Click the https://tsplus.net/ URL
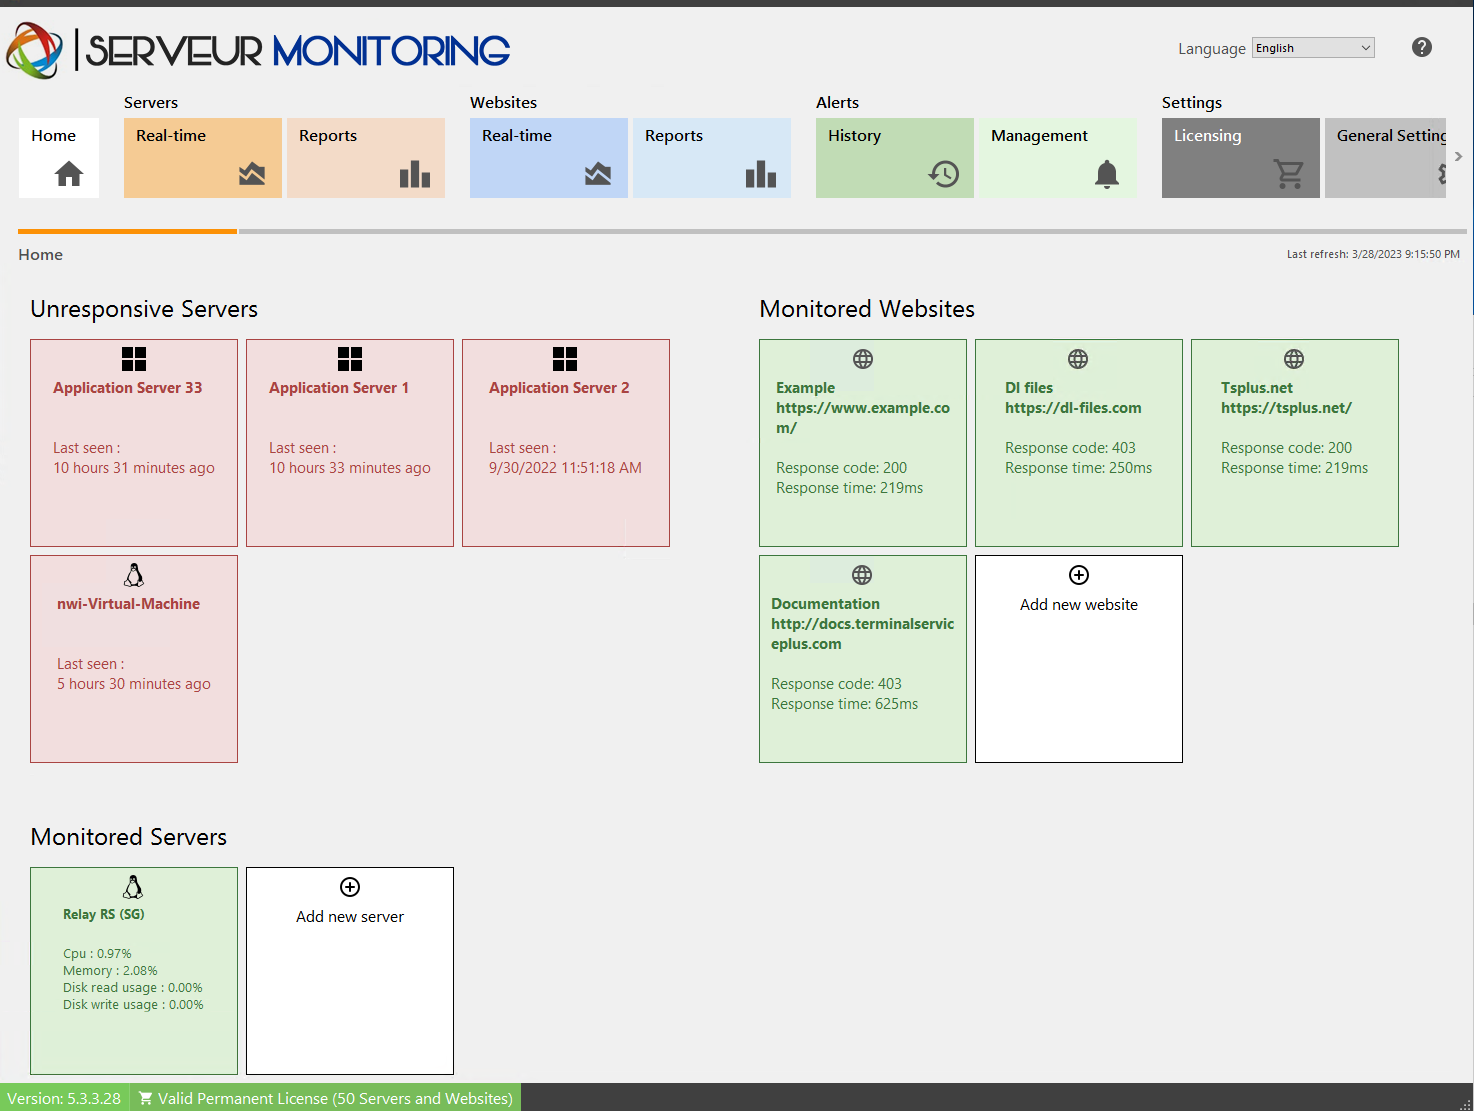 1286,408
